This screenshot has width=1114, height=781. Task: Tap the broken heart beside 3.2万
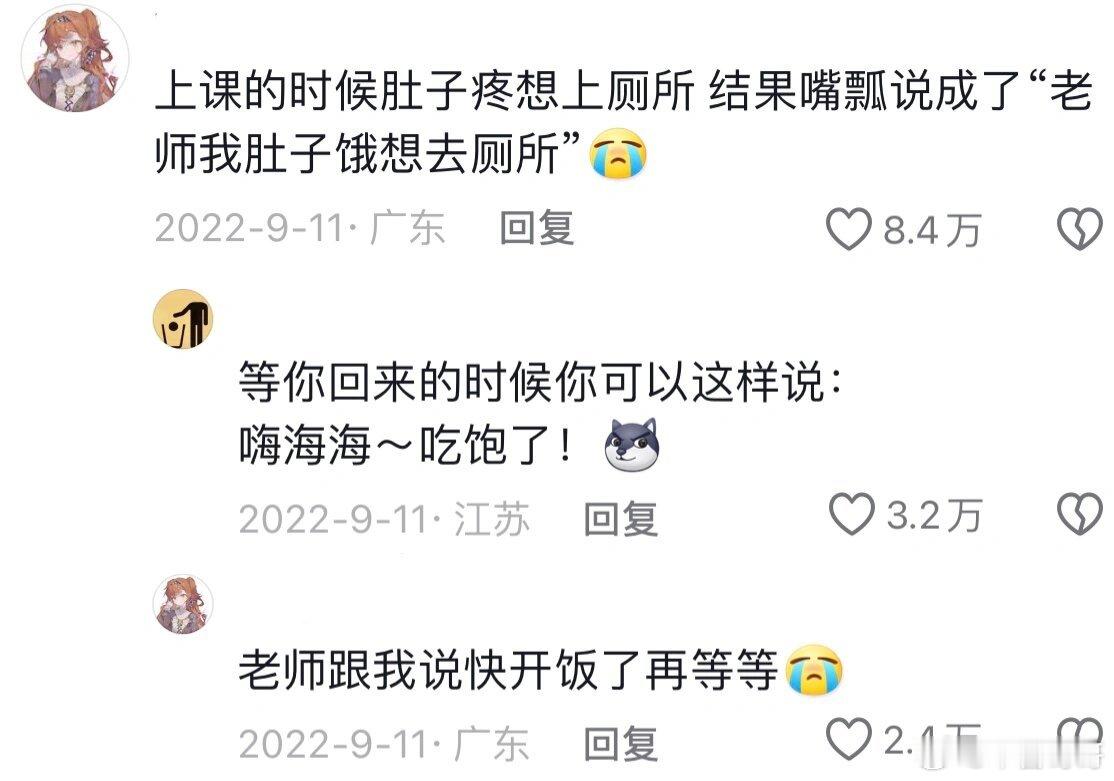pos(1079,514)
